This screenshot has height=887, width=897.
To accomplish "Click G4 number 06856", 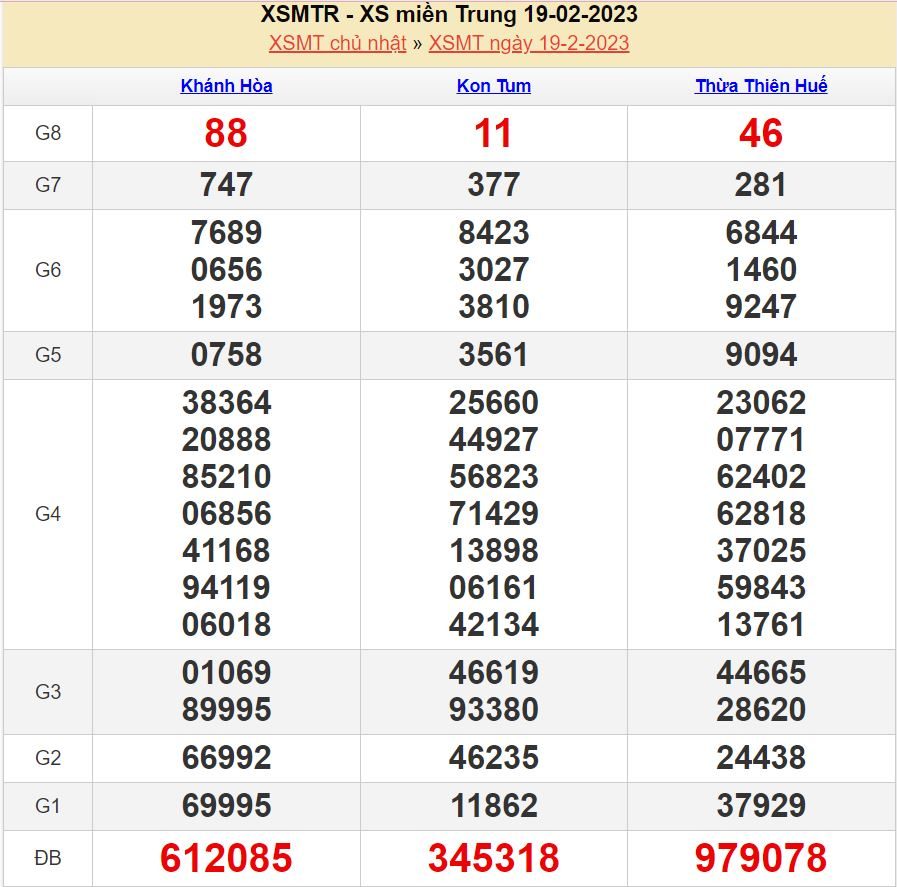I will [x=227, y=514].
